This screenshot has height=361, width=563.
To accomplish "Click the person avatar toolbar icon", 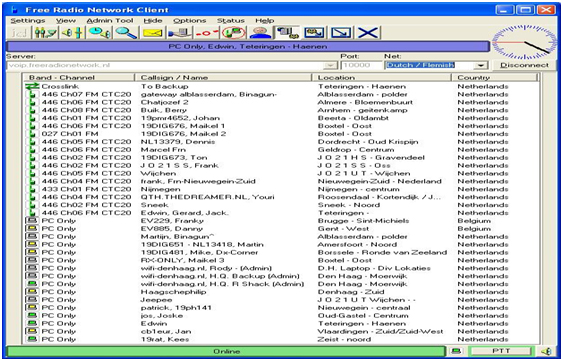I will click(x=260, y=33).
